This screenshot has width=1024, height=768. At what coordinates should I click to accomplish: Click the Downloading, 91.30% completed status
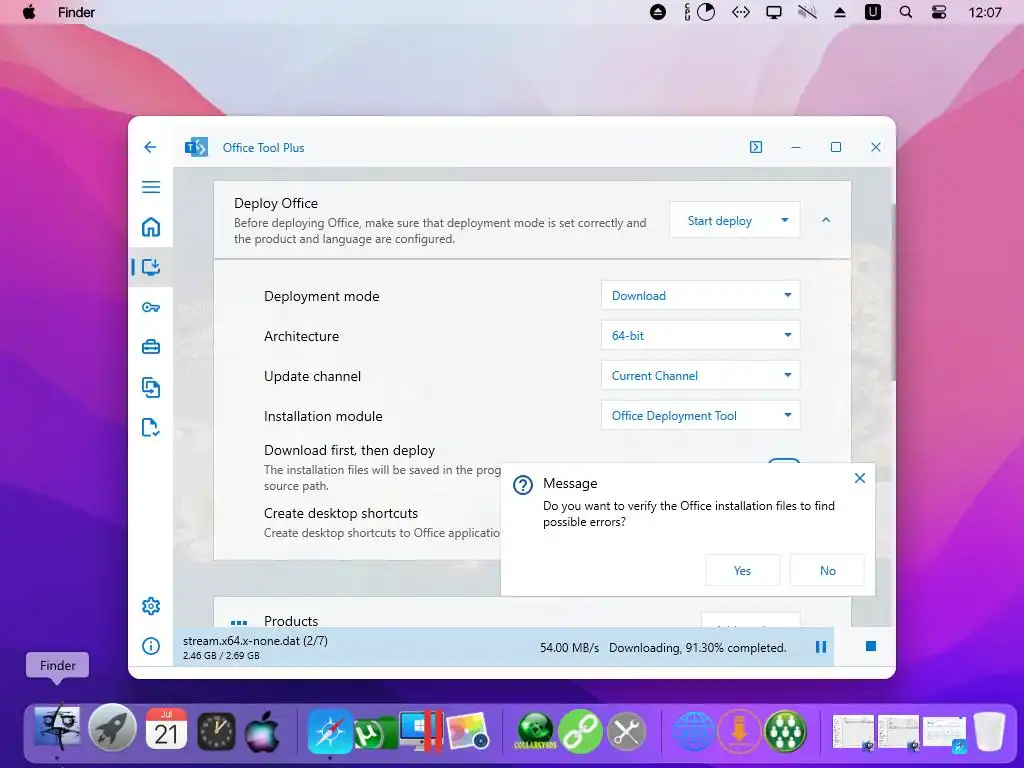coord(697,647)
